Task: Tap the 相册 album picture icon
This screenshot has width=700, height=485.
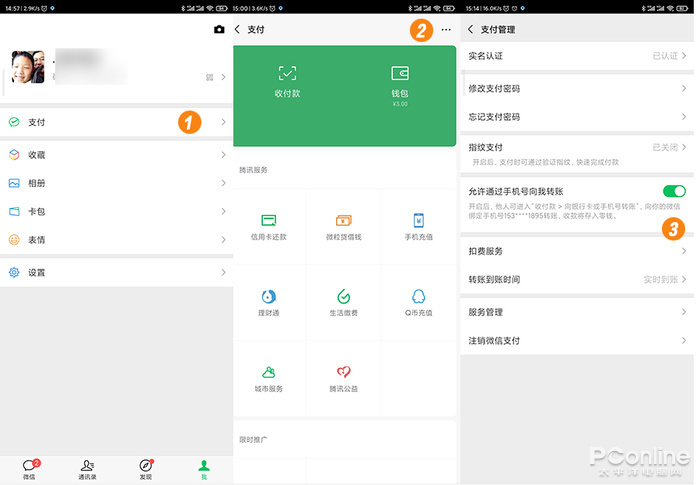Action: [14, 183]
